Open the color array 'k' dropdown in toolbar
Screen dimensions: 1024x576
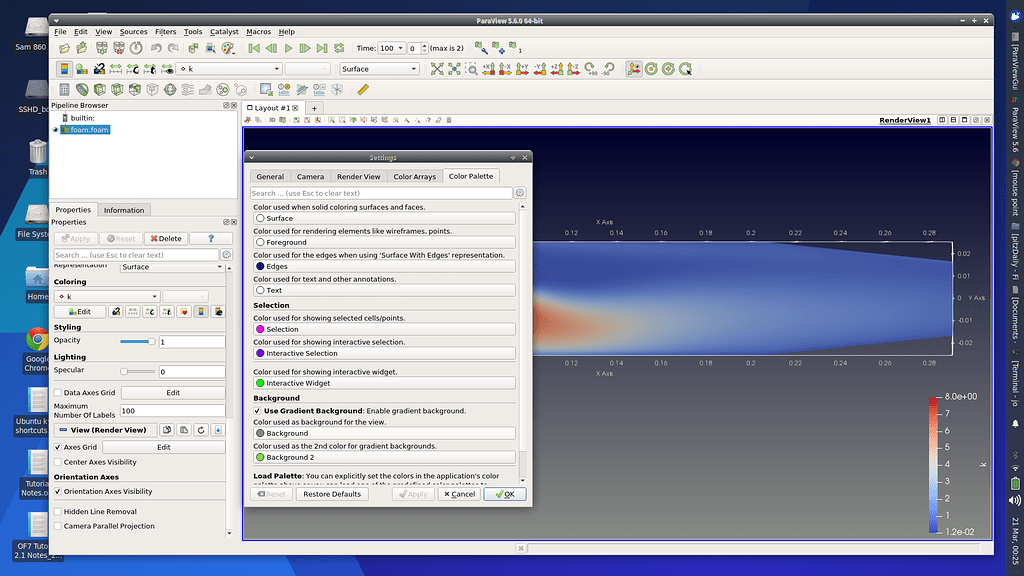coord(229,69)
